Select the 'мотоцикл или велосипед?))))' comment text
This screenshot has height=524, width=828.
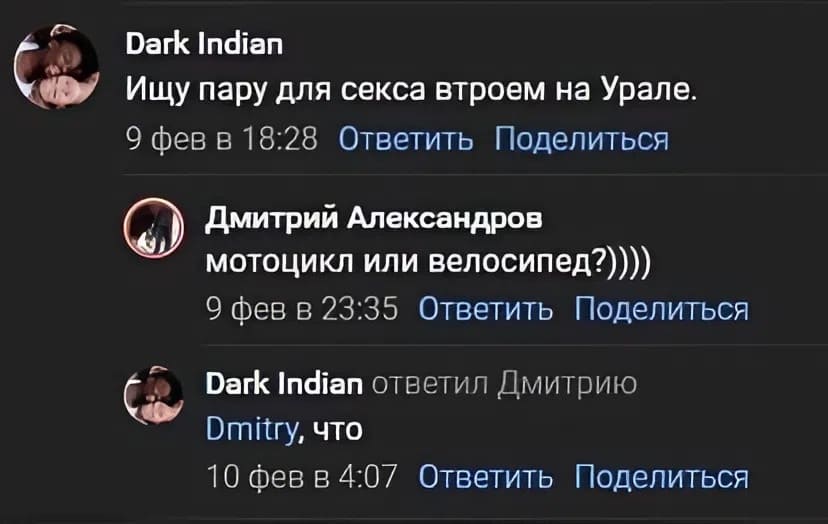[428, 262]
